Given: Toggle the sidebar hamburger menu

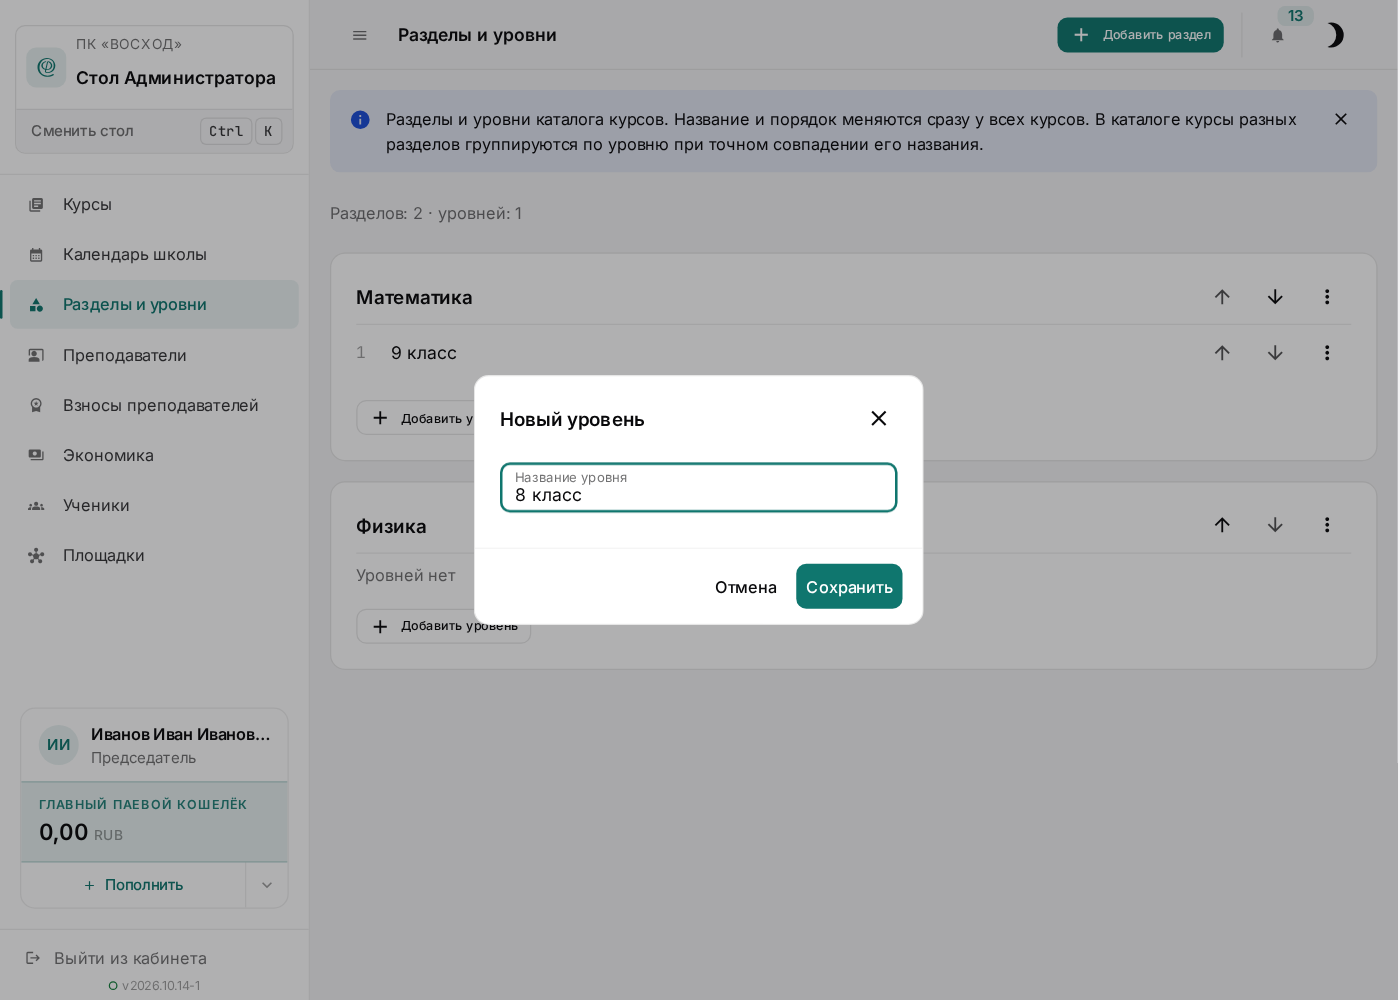Looking at the screenshot, I should click(360, 35).
